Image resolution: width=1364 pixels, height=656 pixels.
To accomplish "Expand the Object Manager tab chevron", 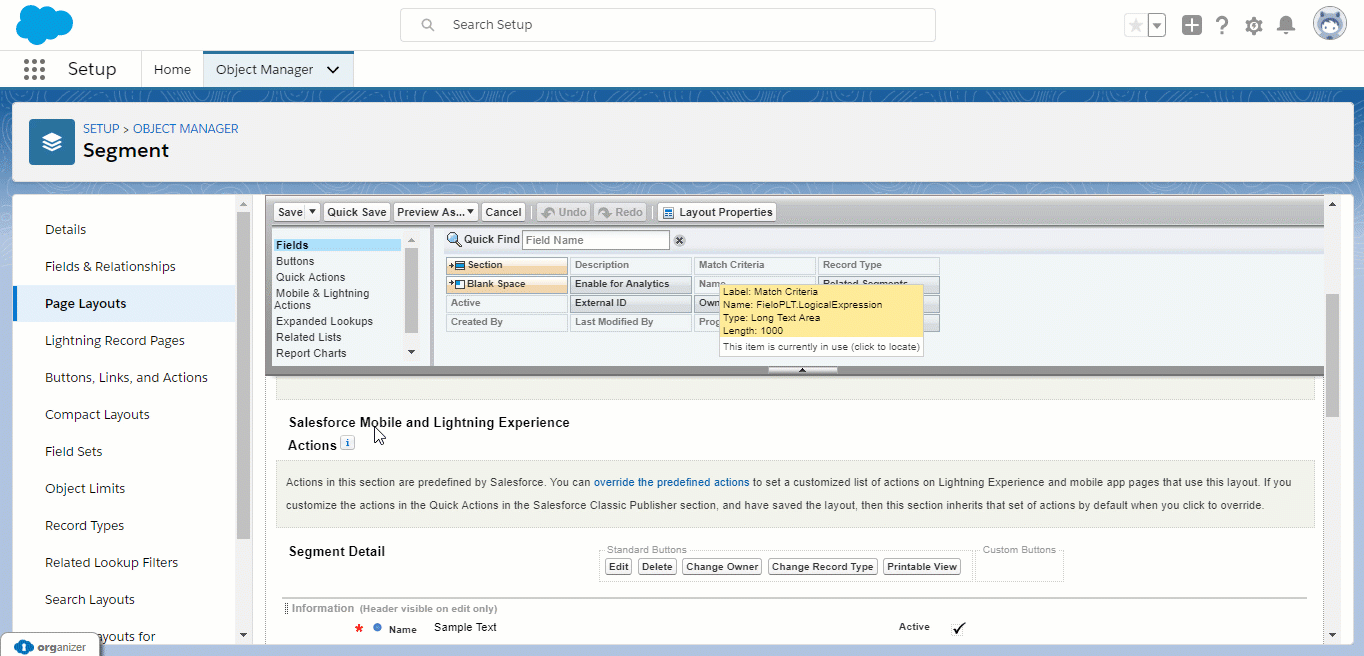I will point(333,70).
